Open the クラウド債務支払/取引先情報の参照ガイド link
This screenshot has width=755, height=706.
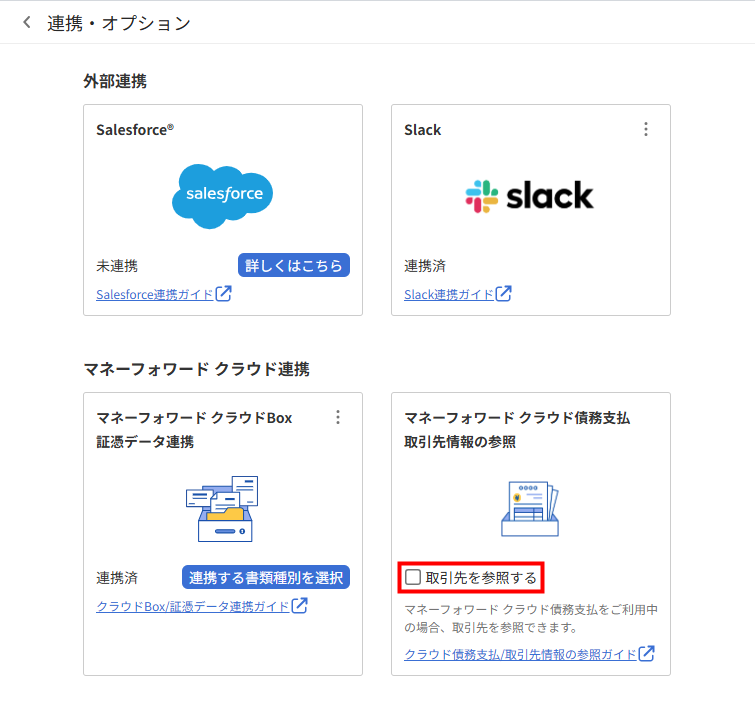coord(520,654)
